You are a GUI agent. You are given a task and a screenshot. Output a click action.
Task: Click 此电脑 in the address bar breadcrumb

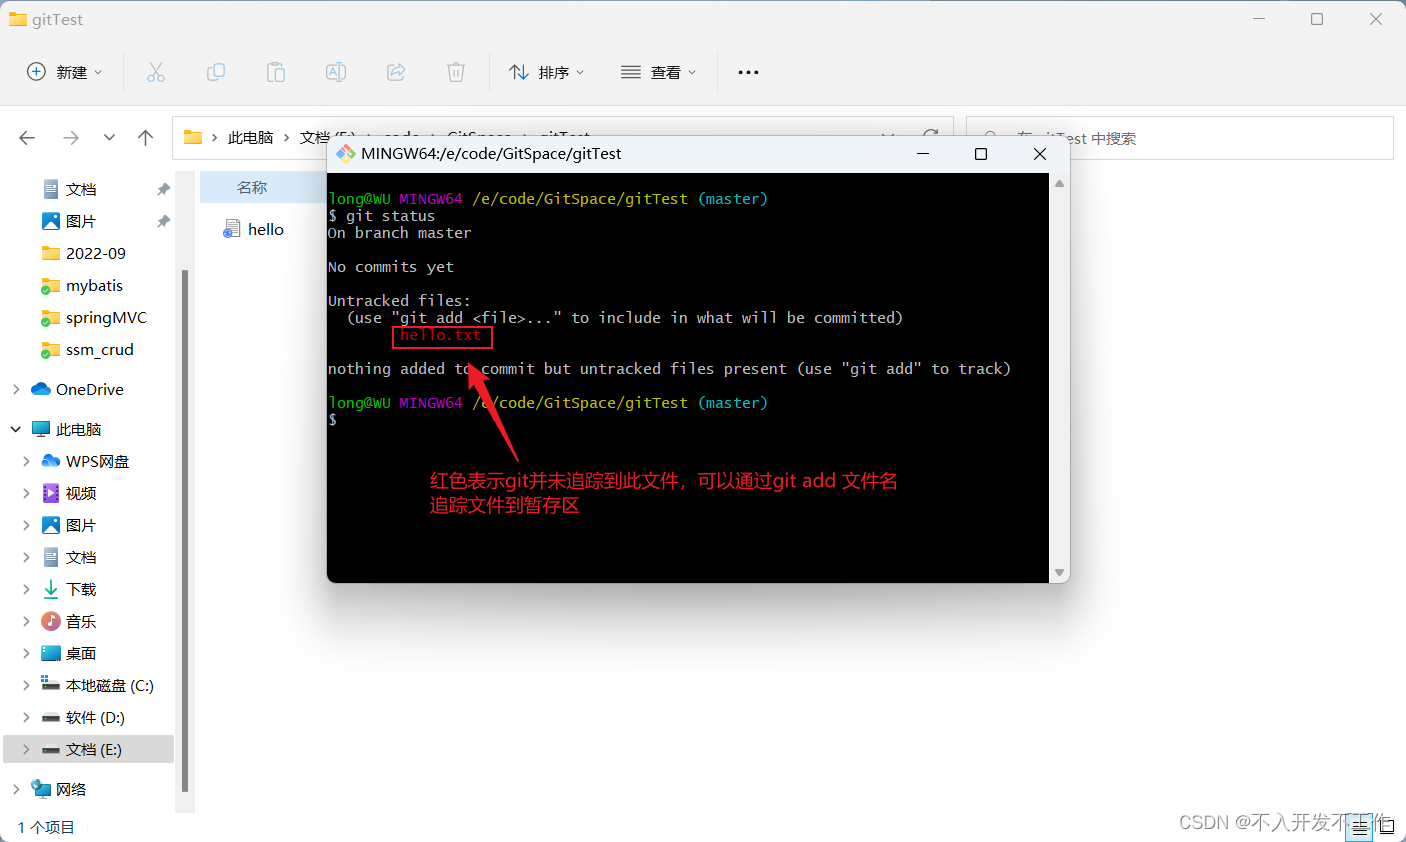coord(251,138)
